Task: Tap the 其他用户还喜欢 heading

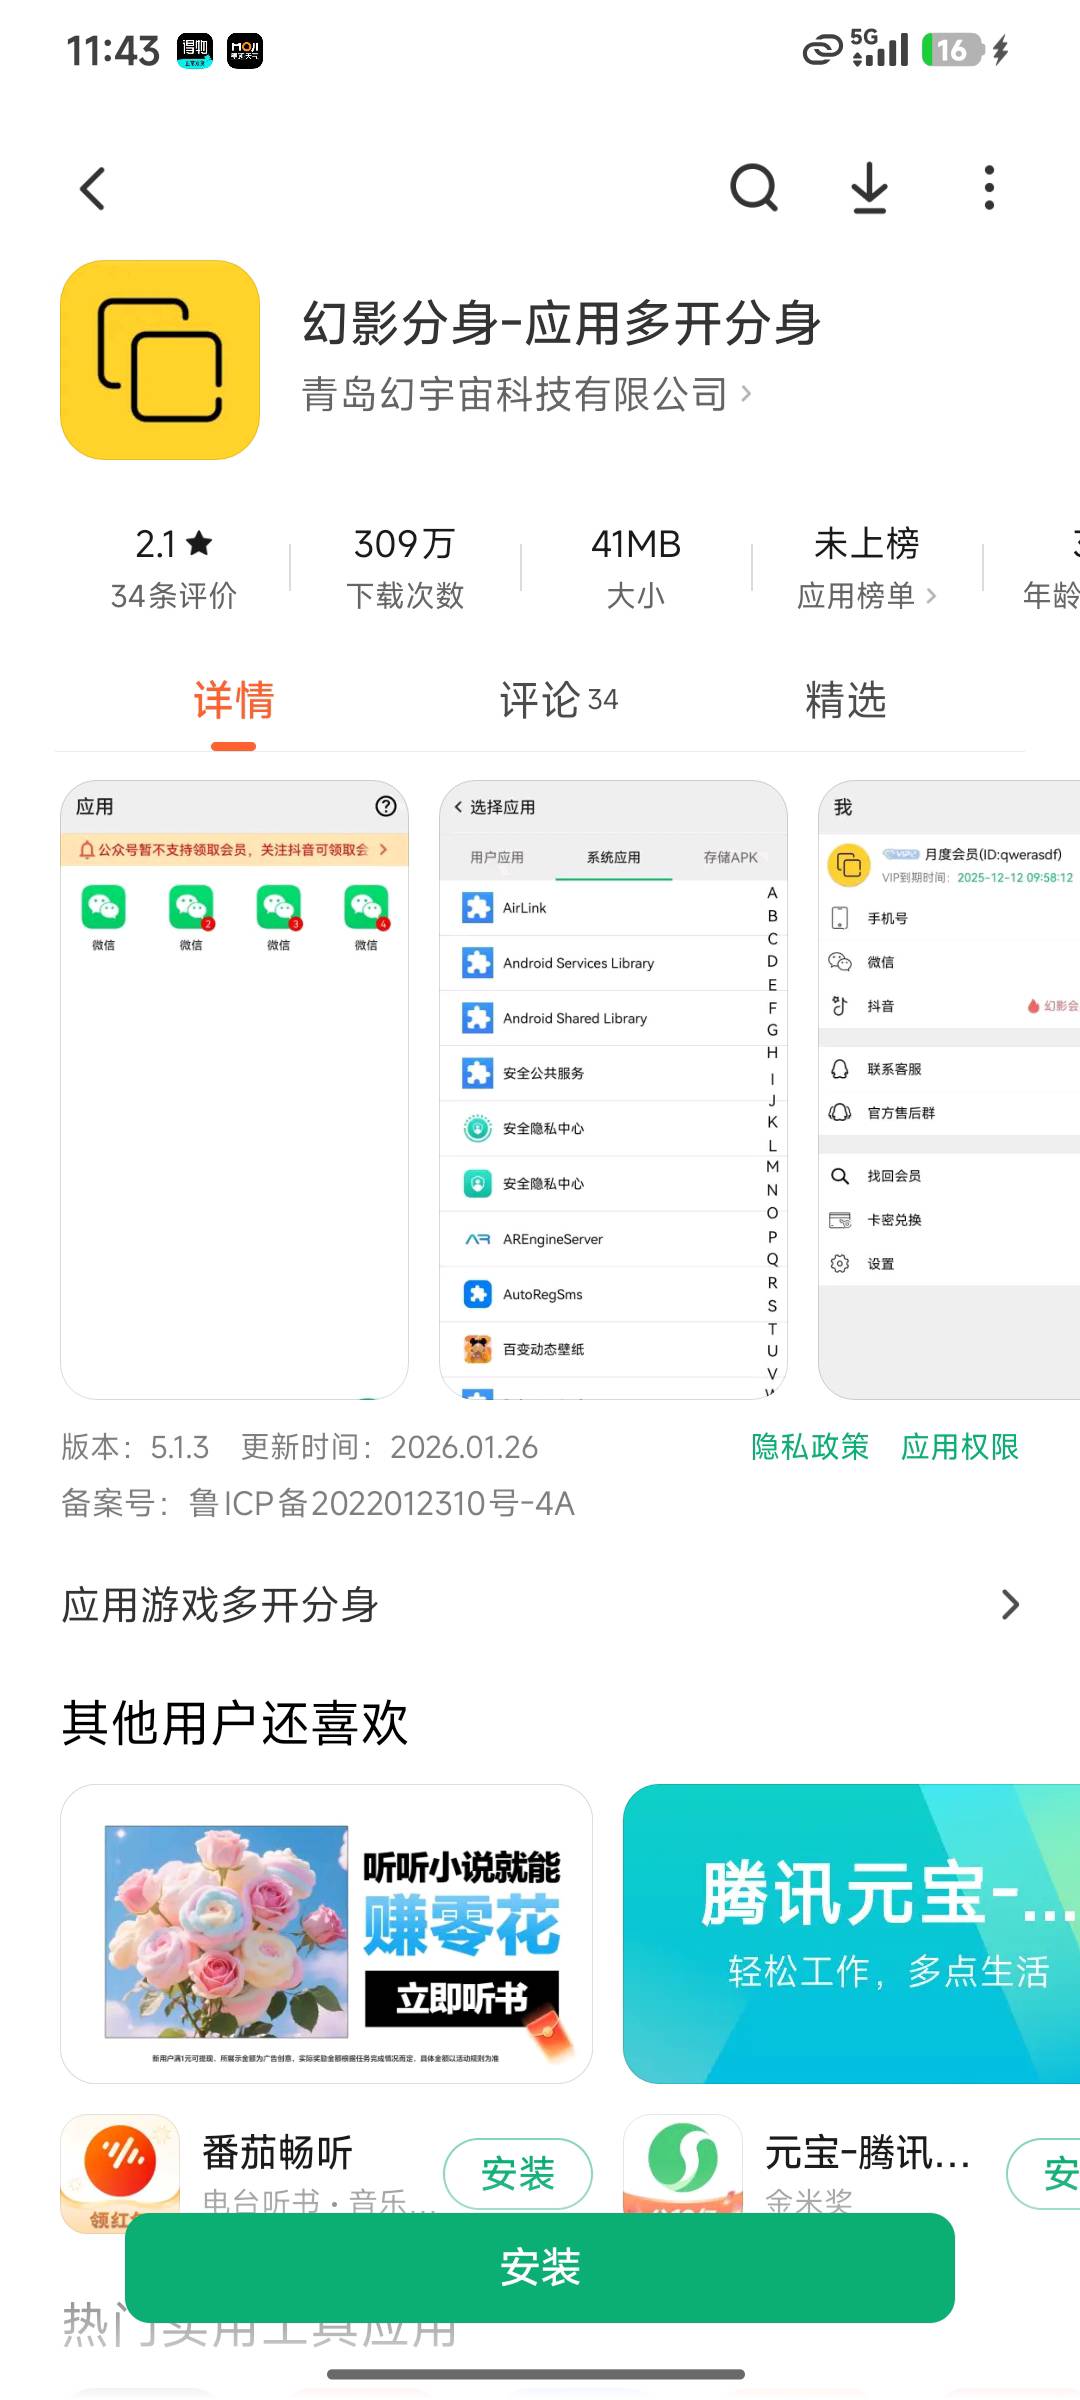Action: pyautogui.click(x=235, y=1723)
